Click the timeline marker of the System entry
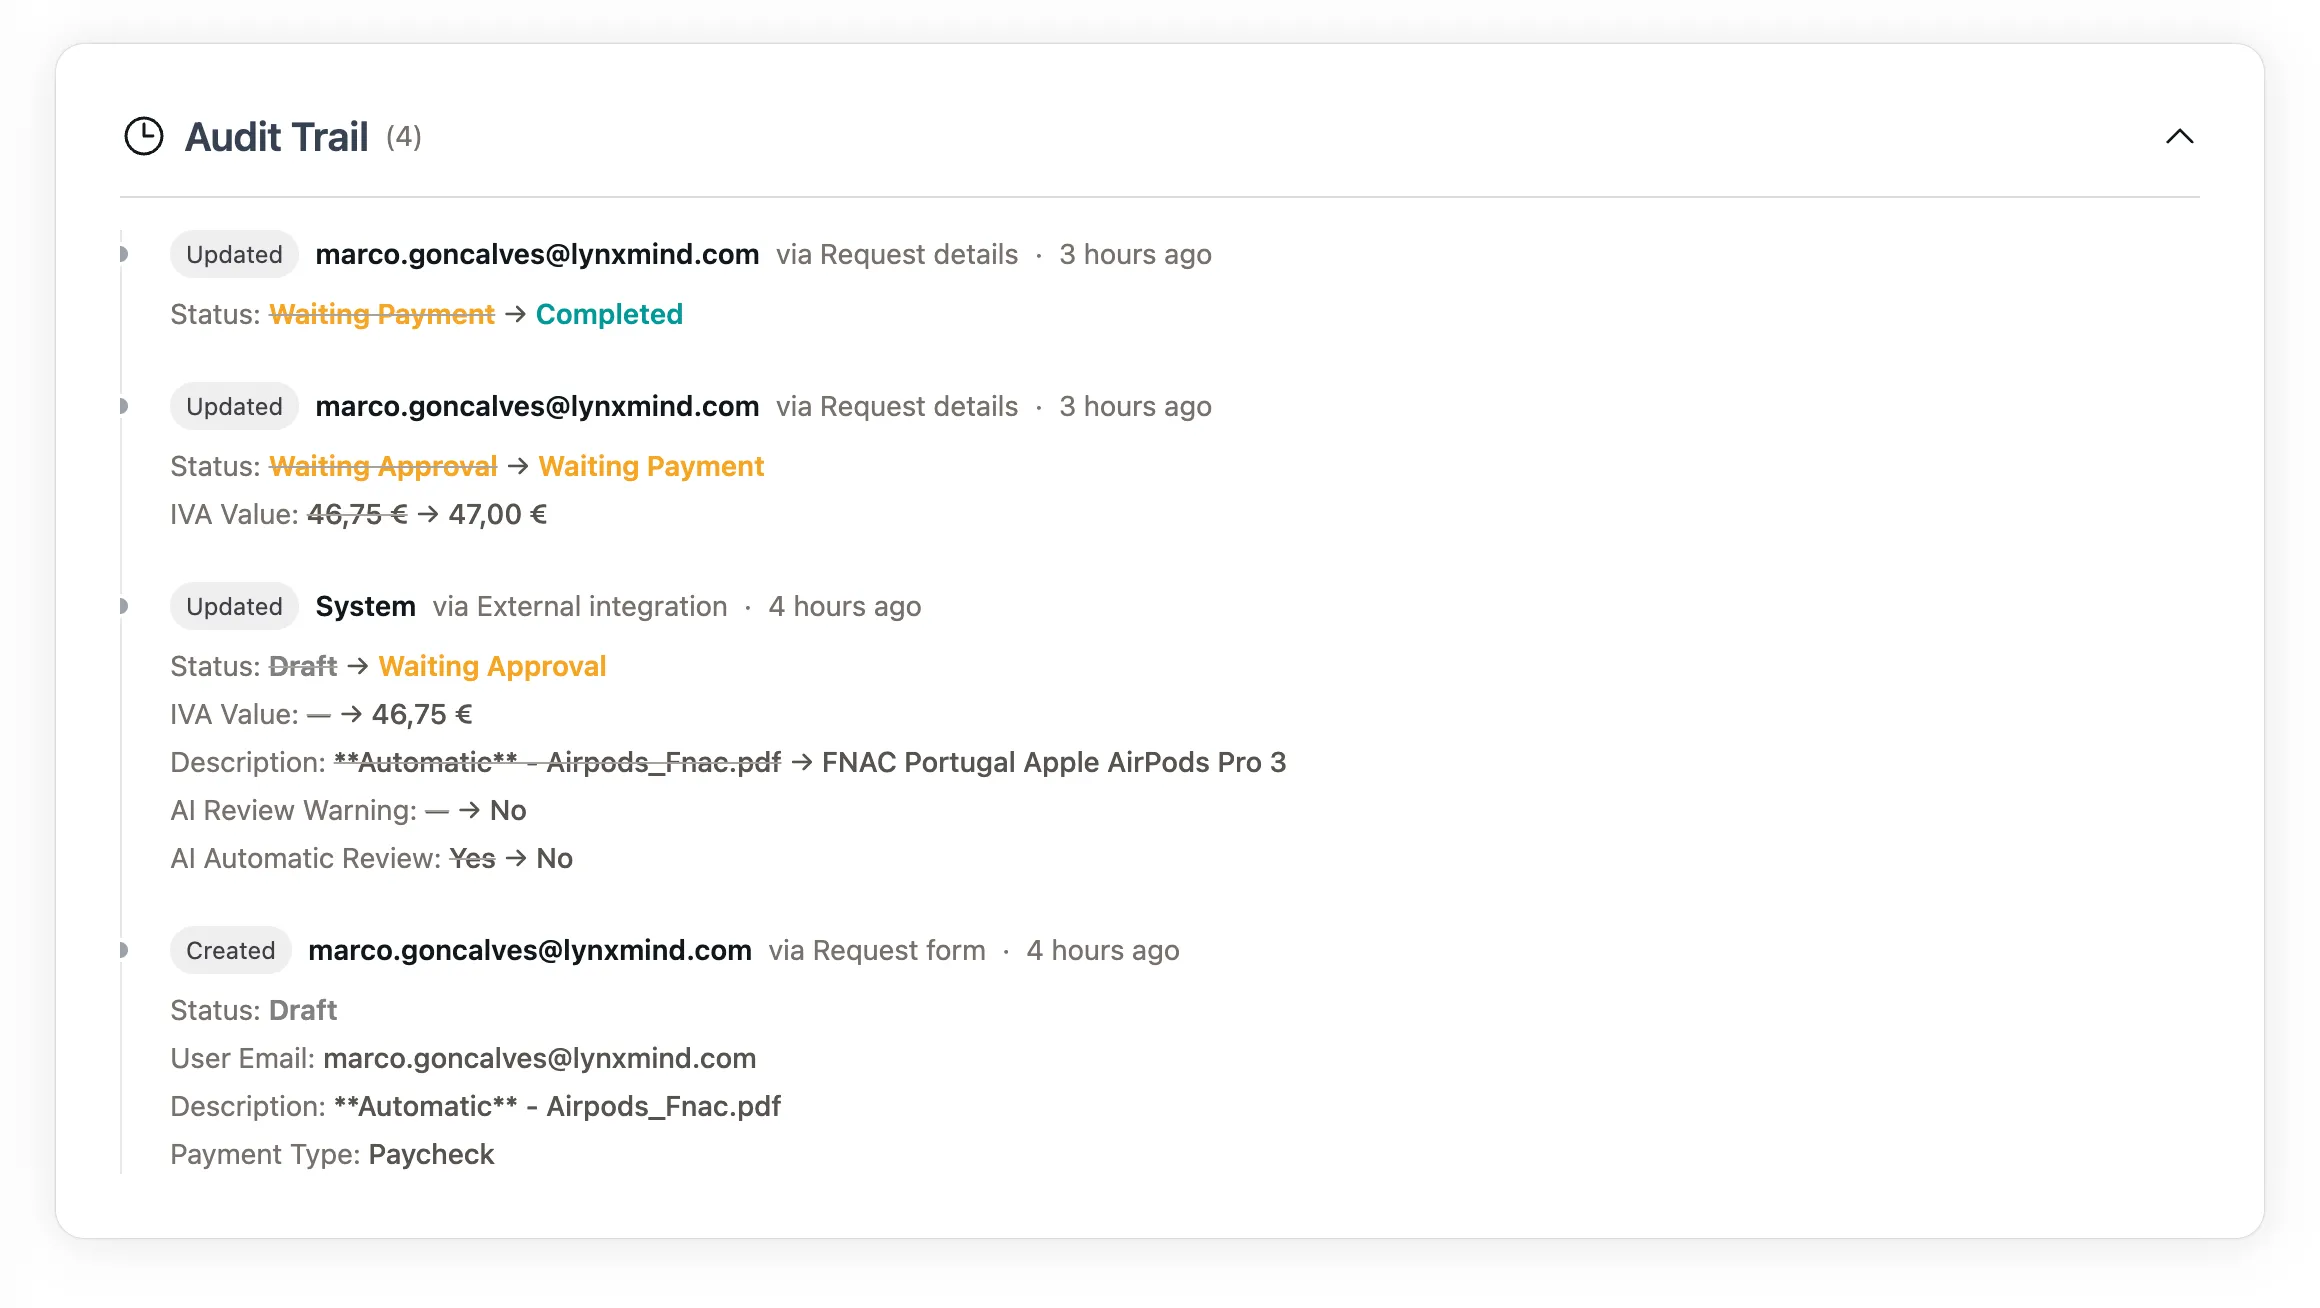 coord(122,607)
